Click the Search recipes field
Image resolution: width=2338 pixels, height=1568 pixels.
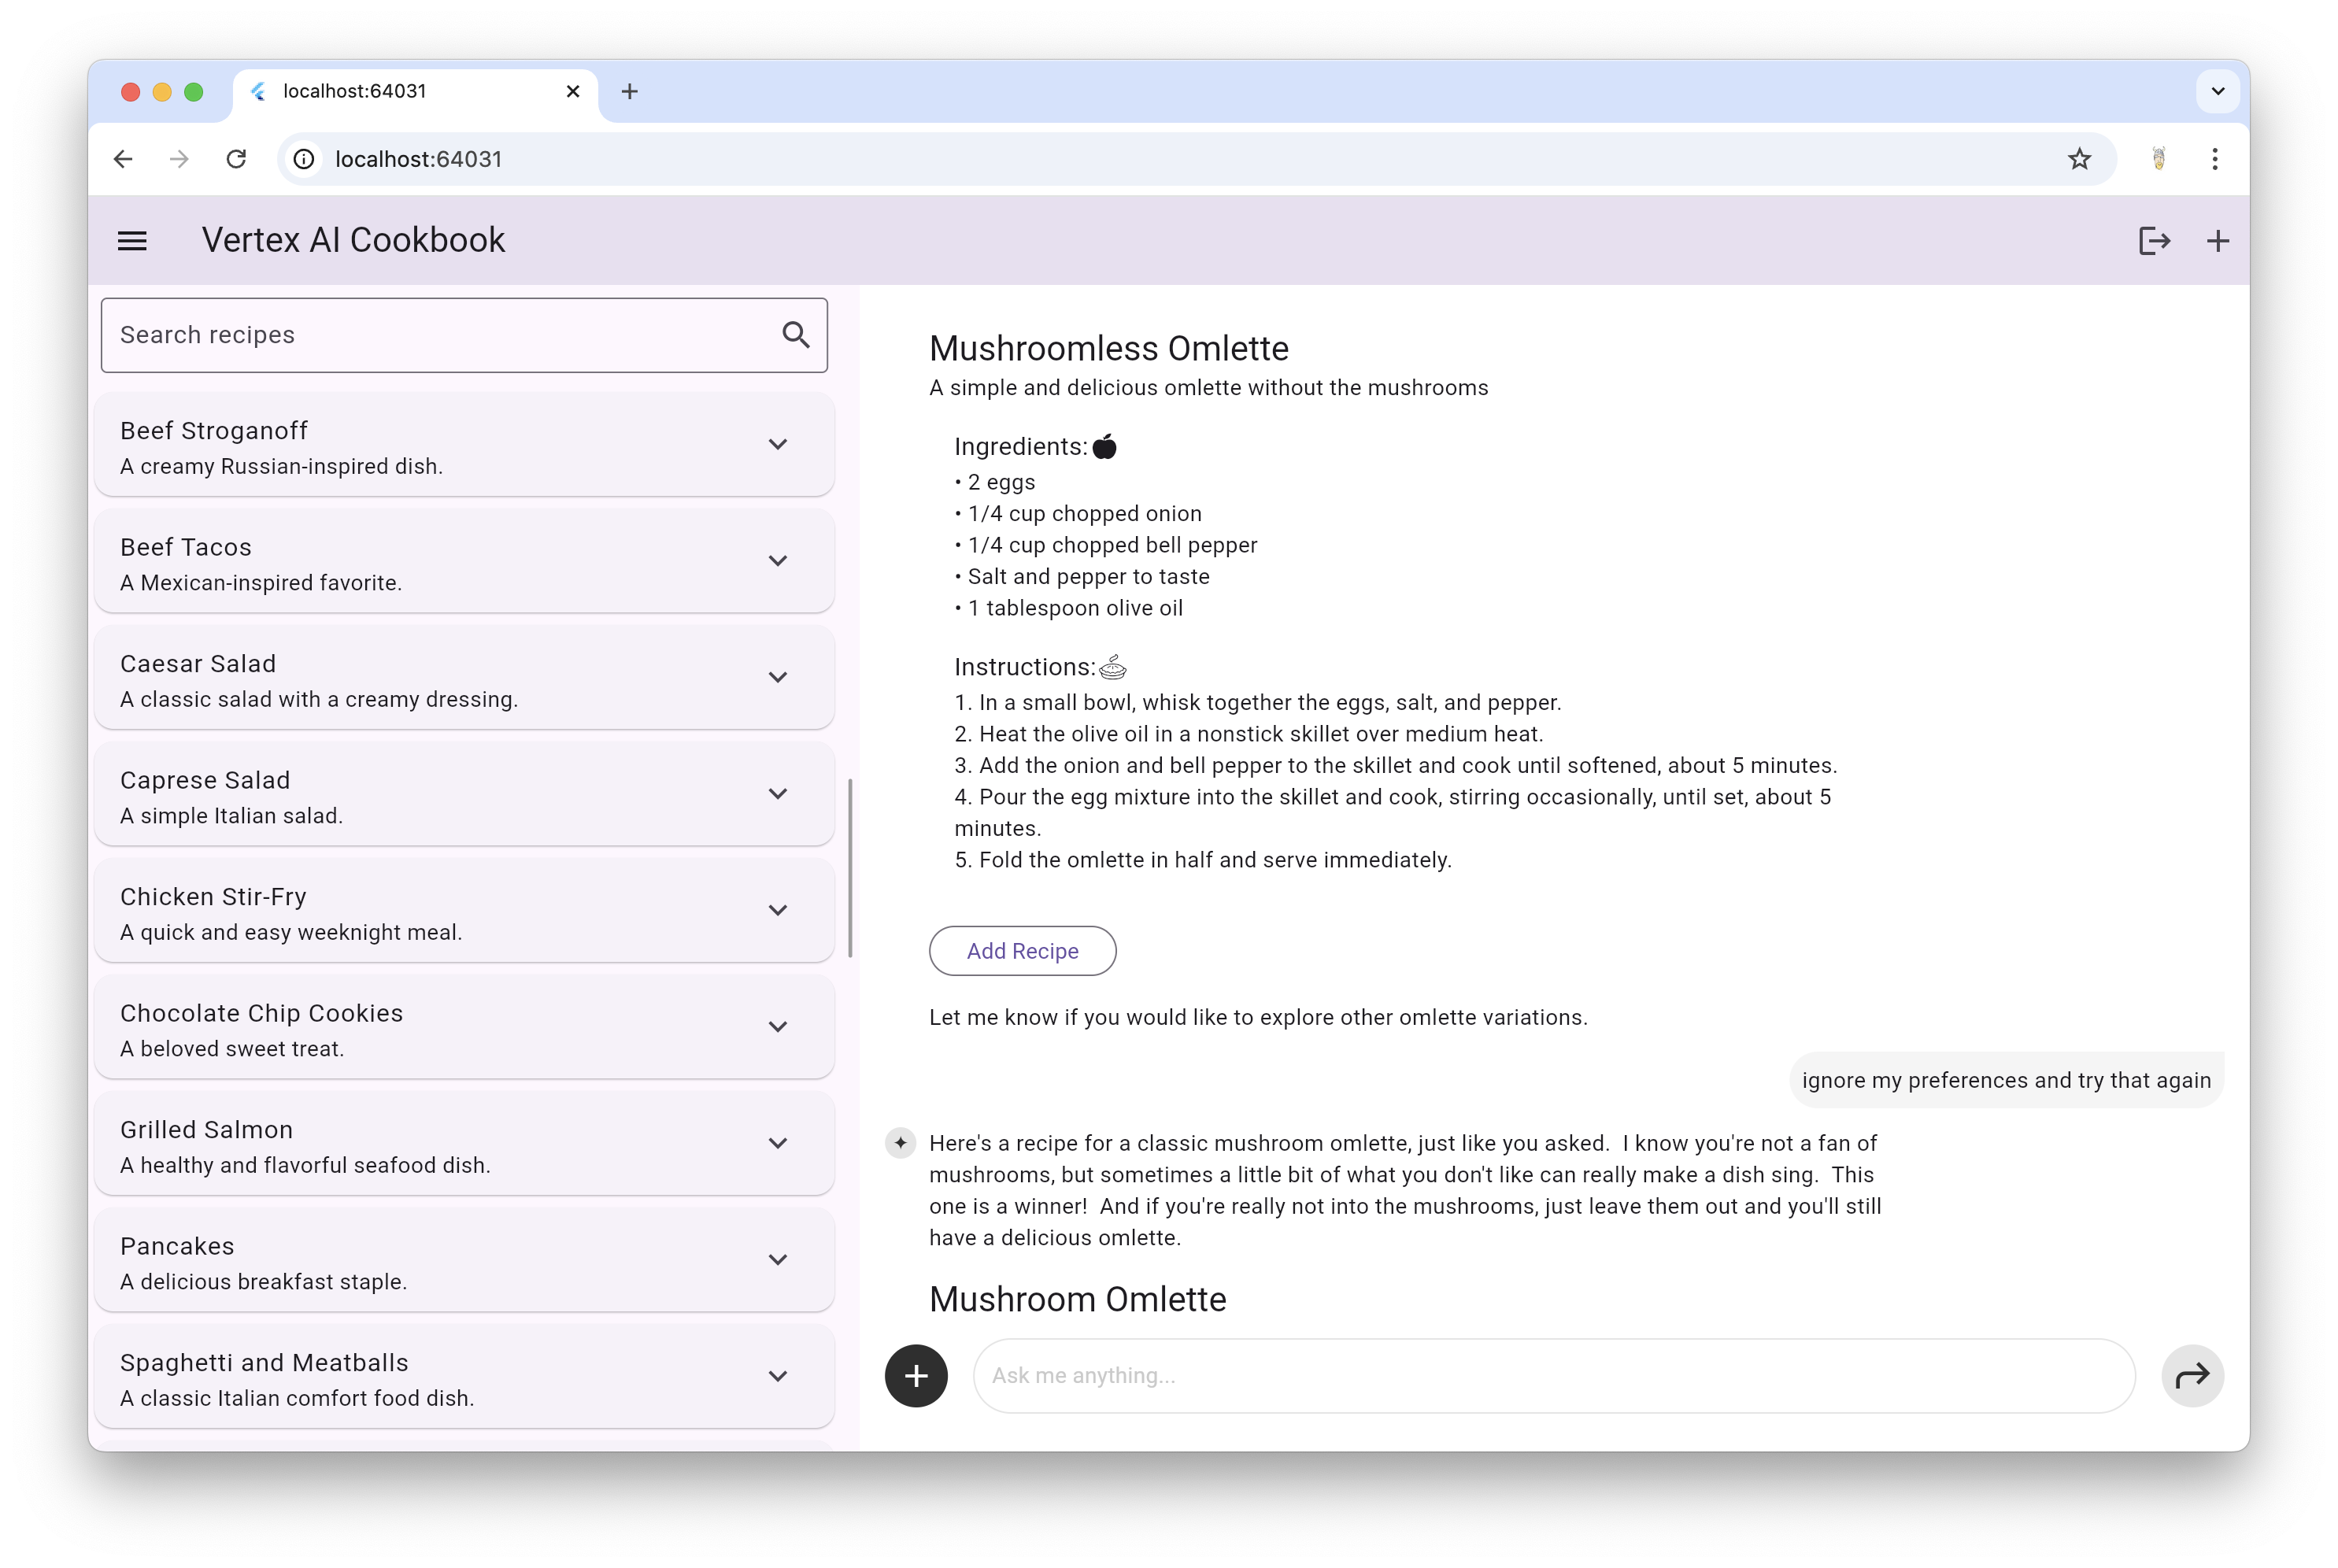coord(440,335)
